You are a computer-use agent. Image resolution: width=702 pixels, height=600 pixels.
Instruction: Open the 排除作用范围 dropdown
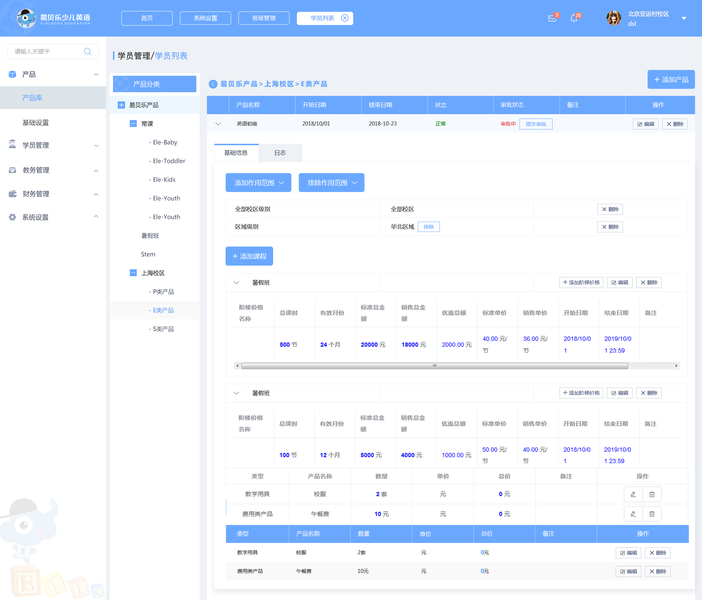(x=331, y=183)
